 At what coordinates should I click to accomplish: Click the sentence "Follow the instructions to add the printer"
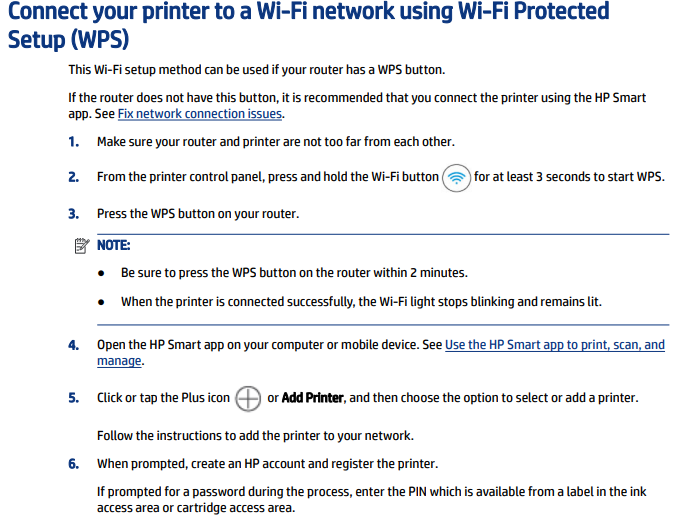255,436
